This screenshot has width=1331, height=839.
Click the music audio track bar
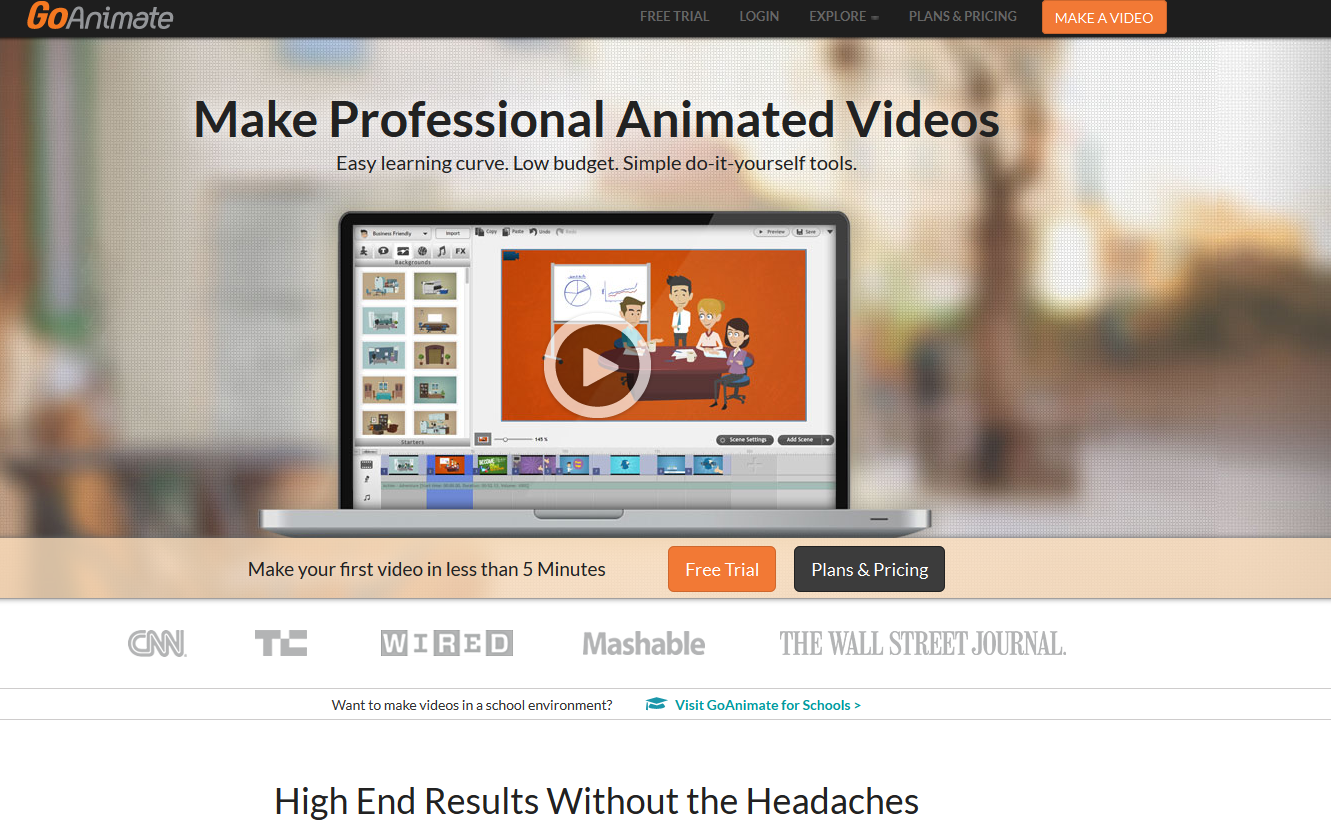[608, 486]
